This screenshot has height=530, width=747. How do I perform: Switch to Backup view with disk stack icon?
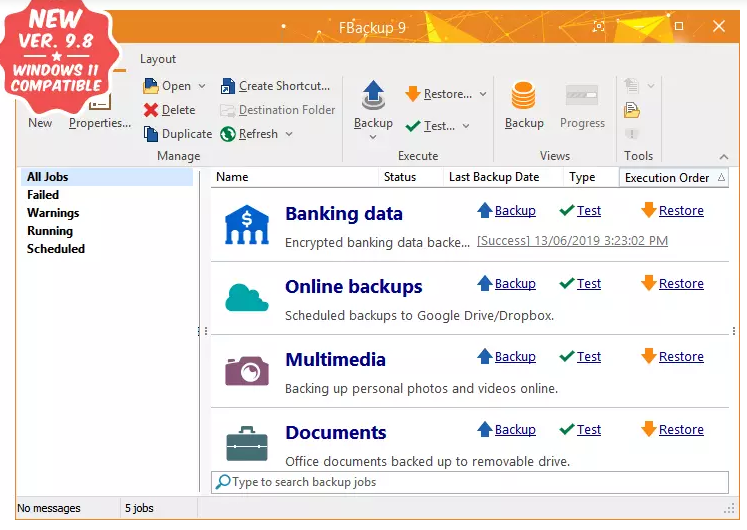point(524,105)
